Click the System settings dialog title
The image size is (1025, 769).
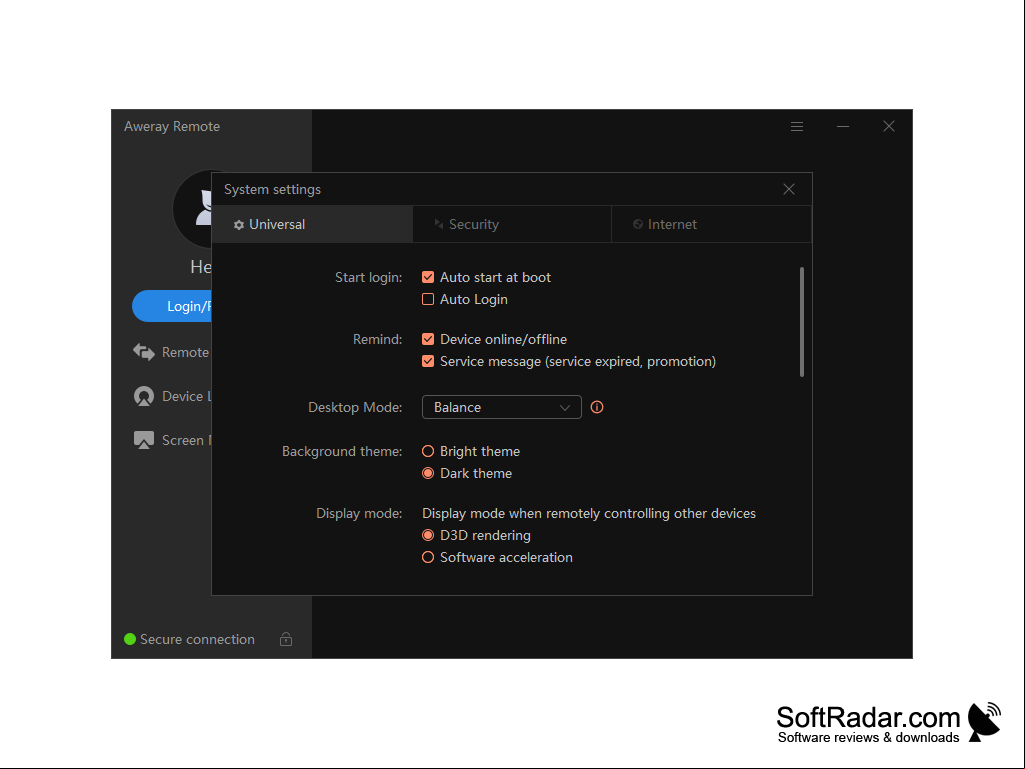(273, 190)
